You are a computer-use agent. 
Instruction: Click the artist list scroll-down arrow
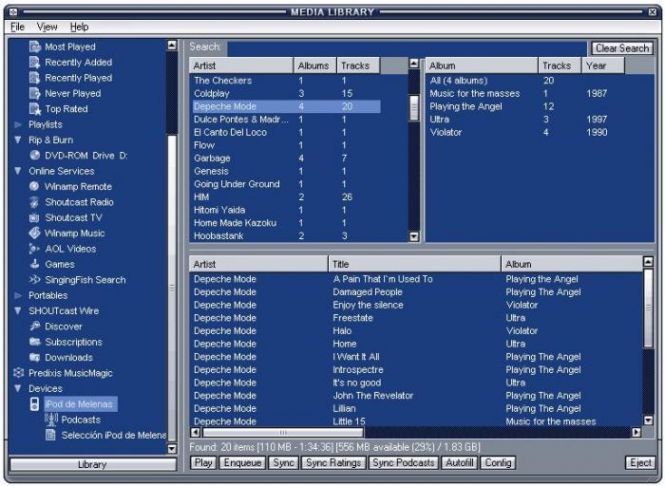point(414,237)
